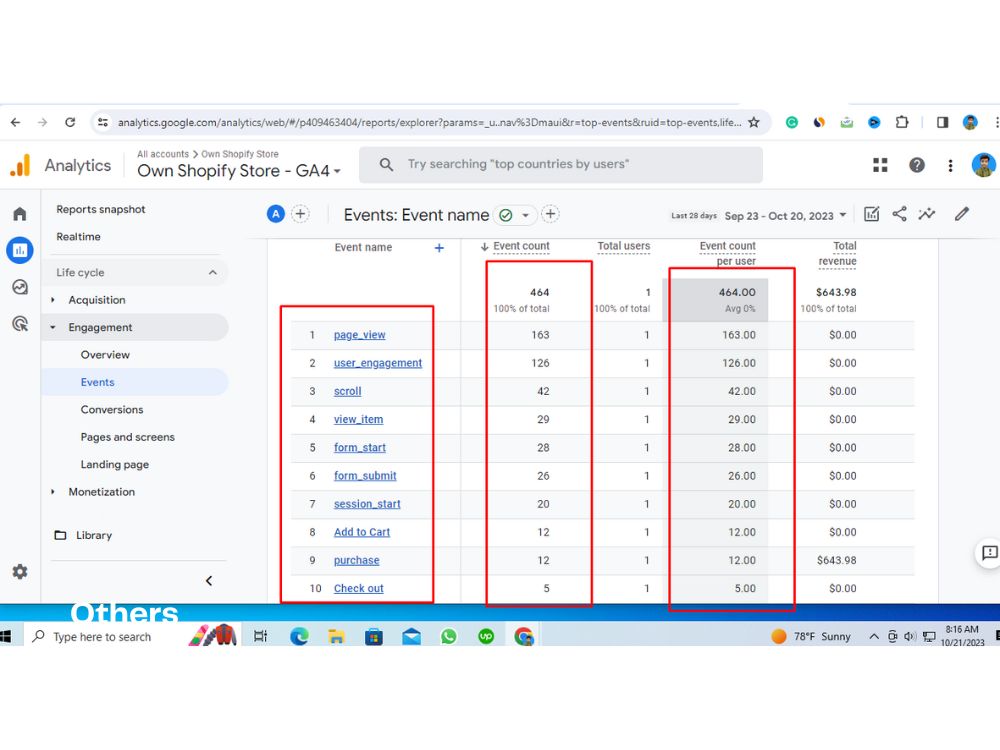Open the page_view event link

tap(360, 335)
